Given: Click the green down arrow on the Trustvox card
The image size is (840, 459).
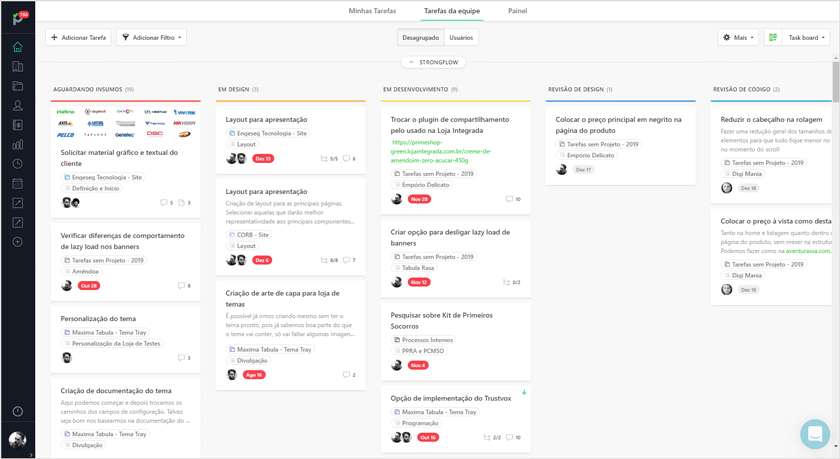Looking at the screenshot, I should point(524,393).
